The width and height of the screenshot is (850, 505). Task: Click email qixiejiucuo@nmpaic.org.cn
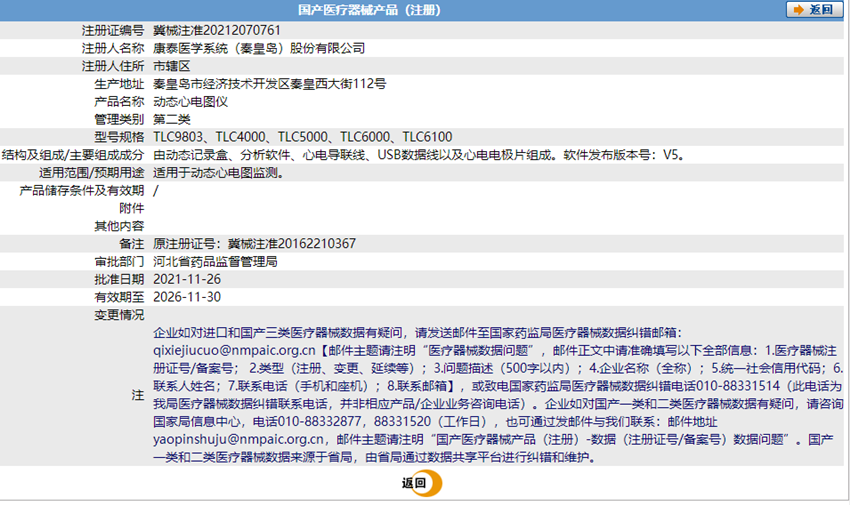(234, 351)
